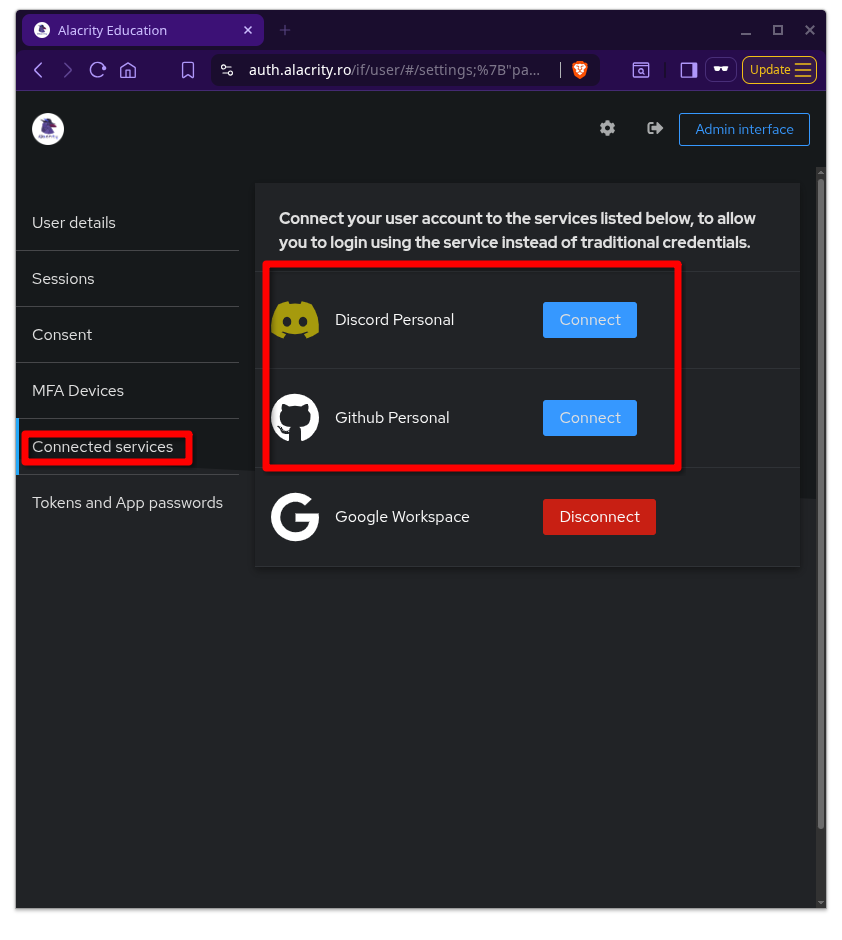Click the Google Workspace label
This screenshot has height=940, width=842.
point(402,517)
